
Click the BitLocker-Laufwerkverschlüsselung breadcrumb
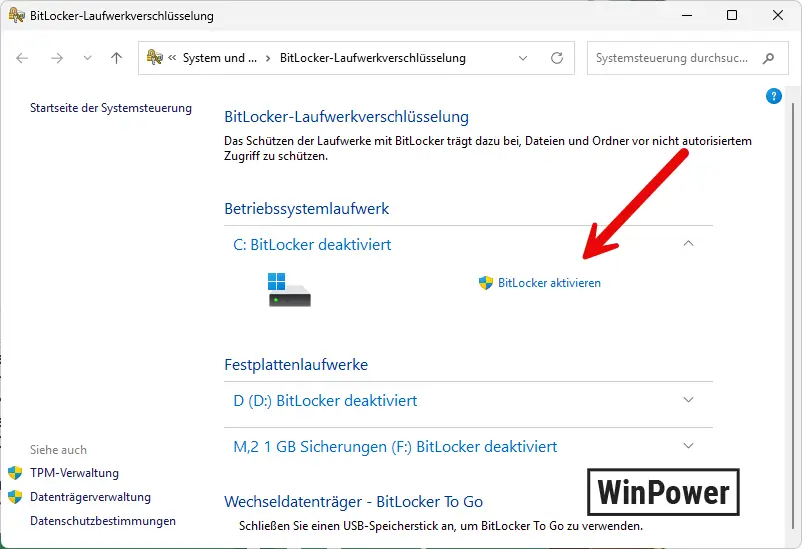click(372, 58)
